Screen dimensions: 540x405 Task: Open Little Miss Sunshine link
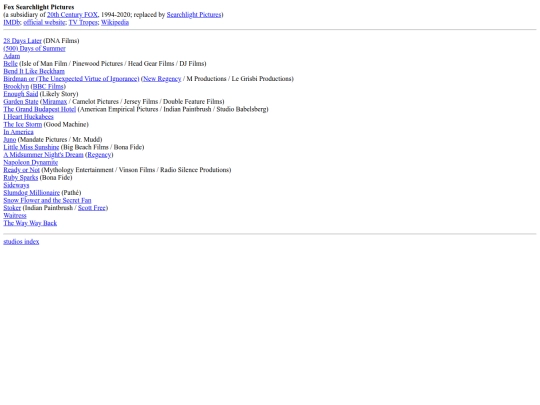[31, 147]
